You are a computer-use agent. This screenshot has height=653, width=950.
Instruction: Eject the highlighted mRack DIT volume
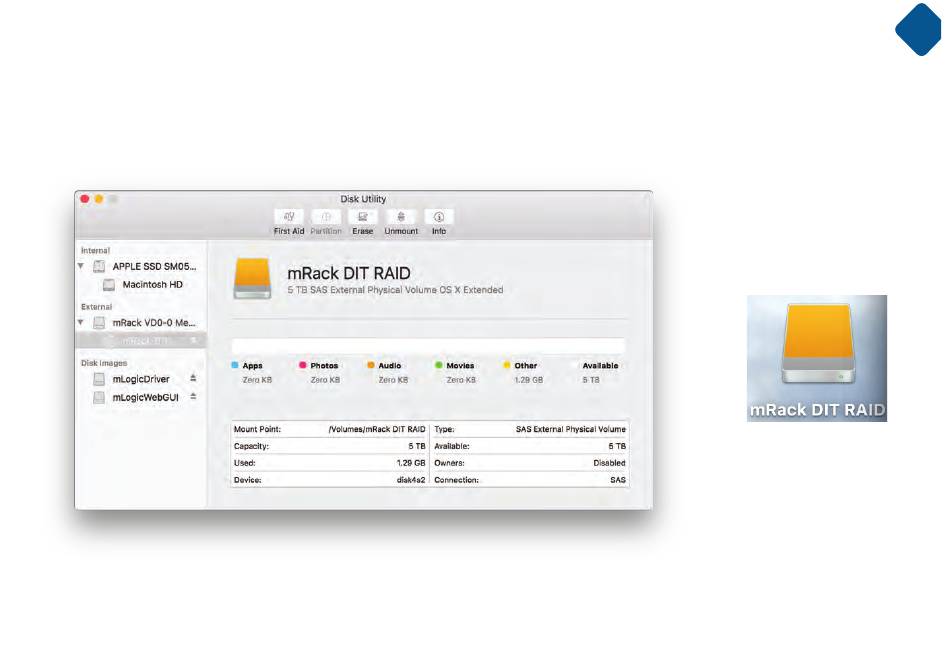pyautogui.click(x=193, y=340)
